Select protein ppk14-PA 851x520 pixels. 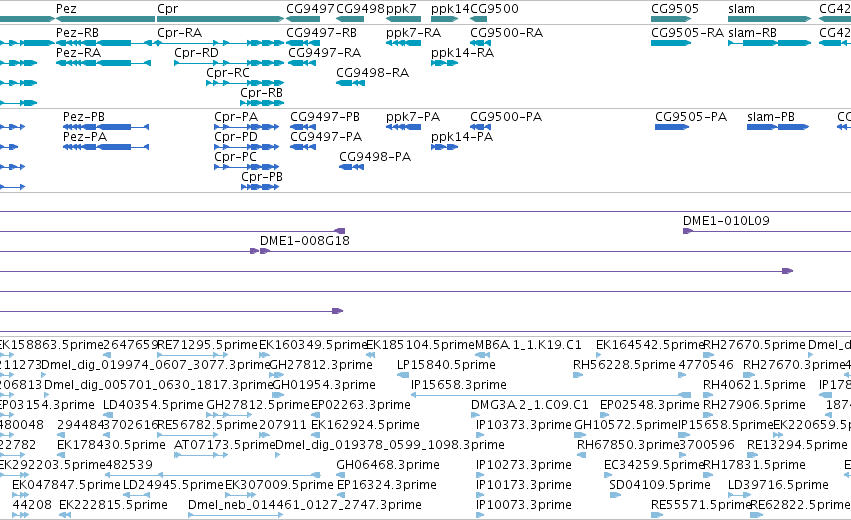[444, 147]
